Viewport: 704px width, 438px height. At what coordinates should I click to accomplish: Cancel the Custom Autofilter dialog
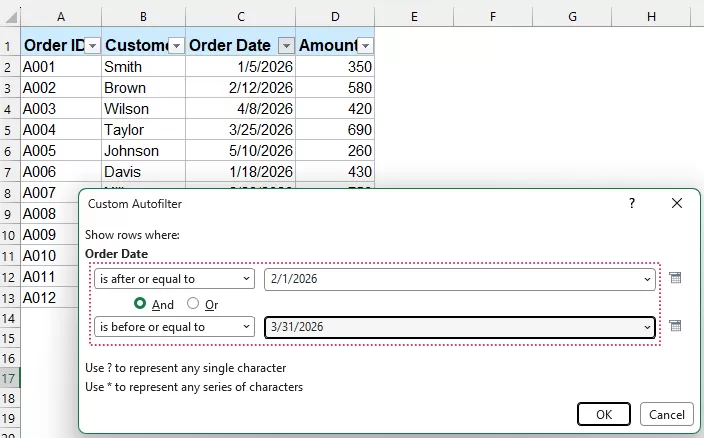[x=667, y=414]
